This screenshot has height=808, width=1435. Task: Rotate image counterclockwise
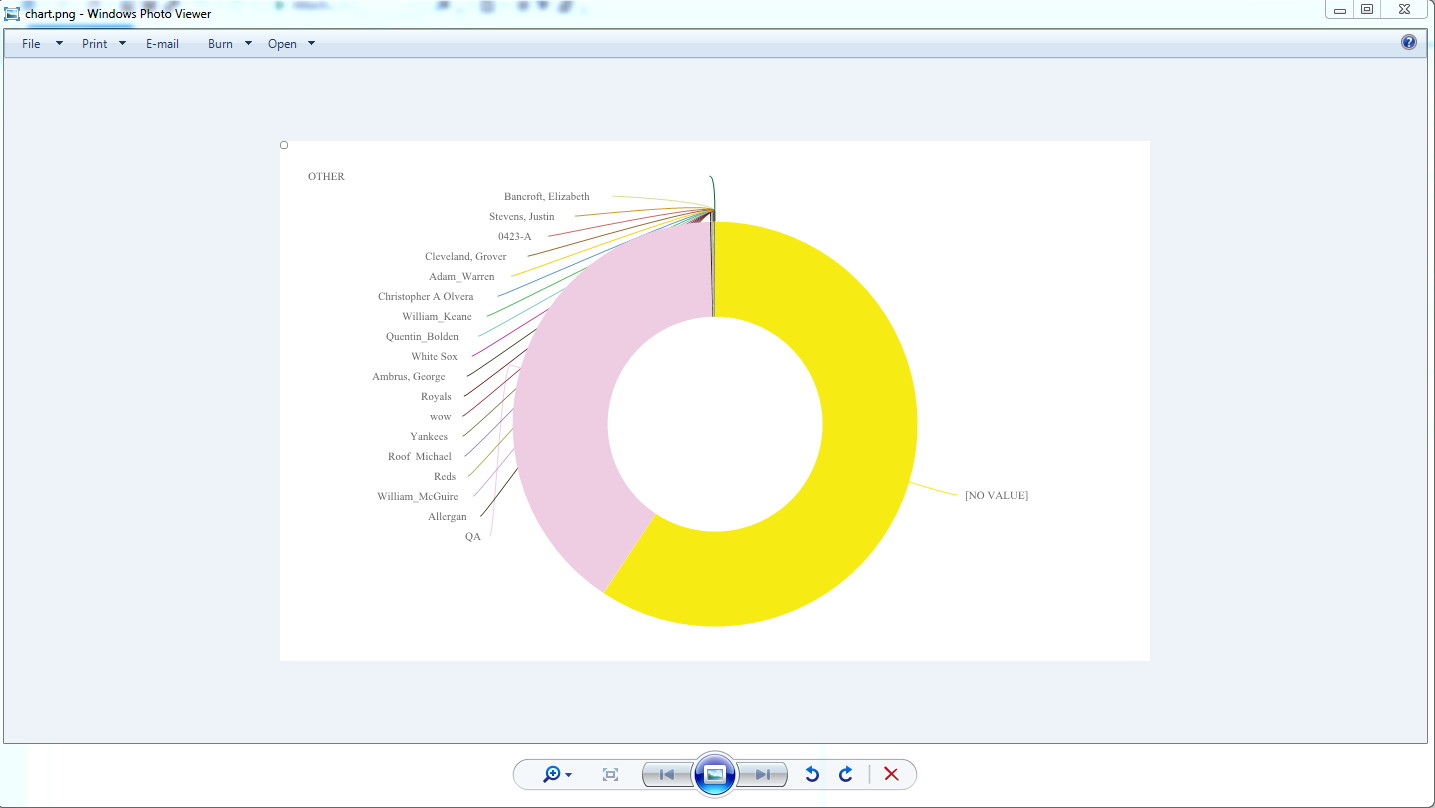[812, 774]
